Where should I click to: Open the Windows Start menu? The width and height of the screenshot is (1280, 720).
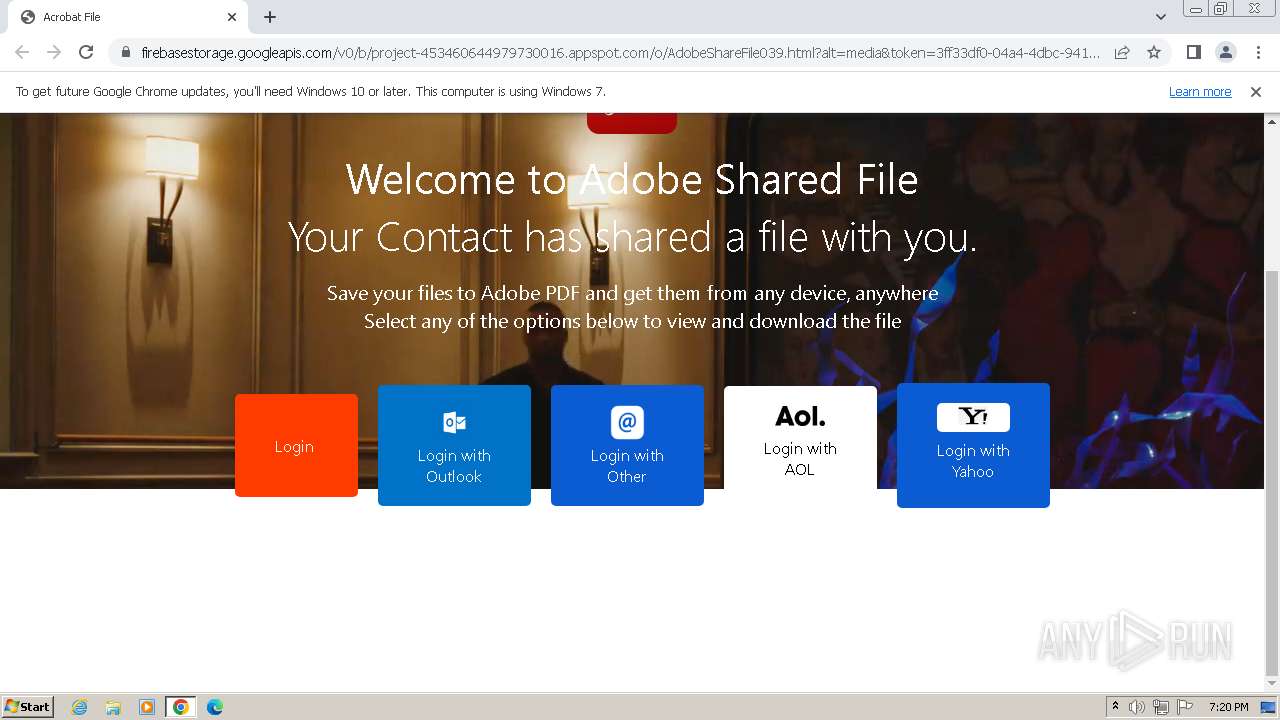[x=28, y=706]
